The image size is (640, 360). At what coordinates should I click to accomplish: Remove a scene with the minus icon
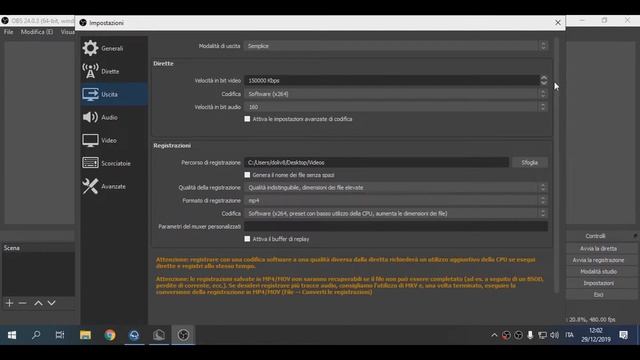click(22, 303)
